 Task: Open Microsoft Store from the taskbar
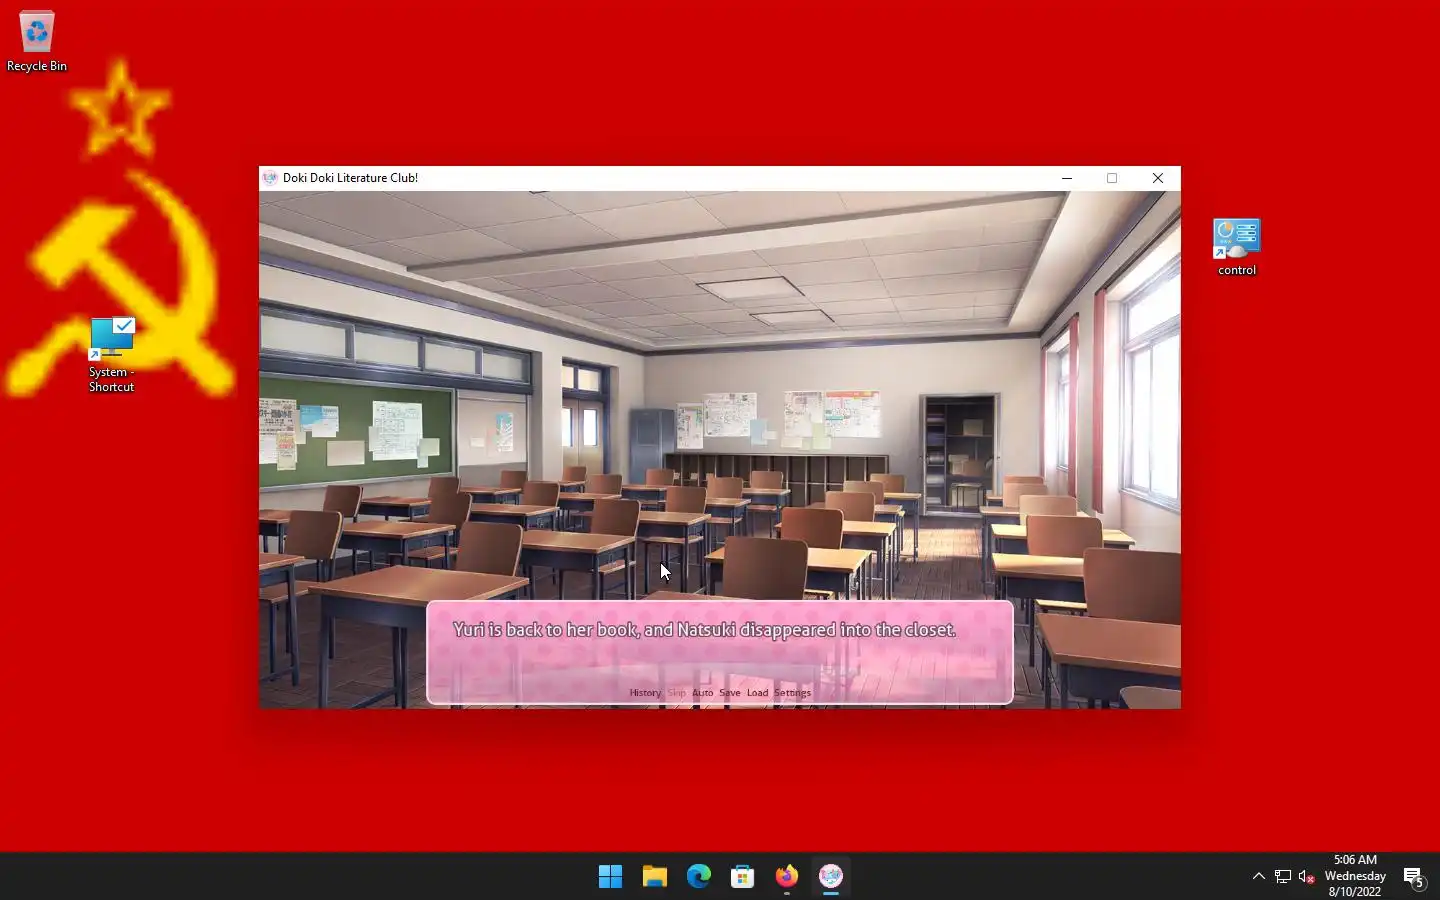pos(742,876)
